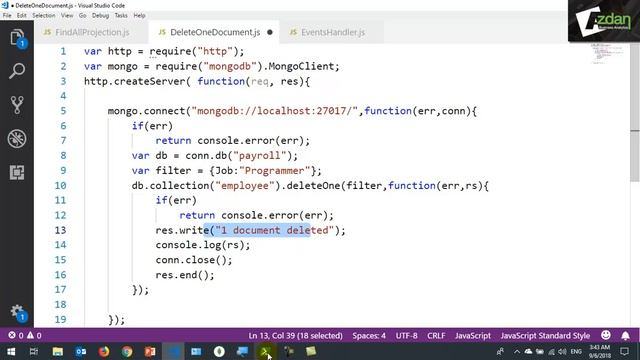
Task: Open File Explorer from the taskbar
Action: [58, 351]
